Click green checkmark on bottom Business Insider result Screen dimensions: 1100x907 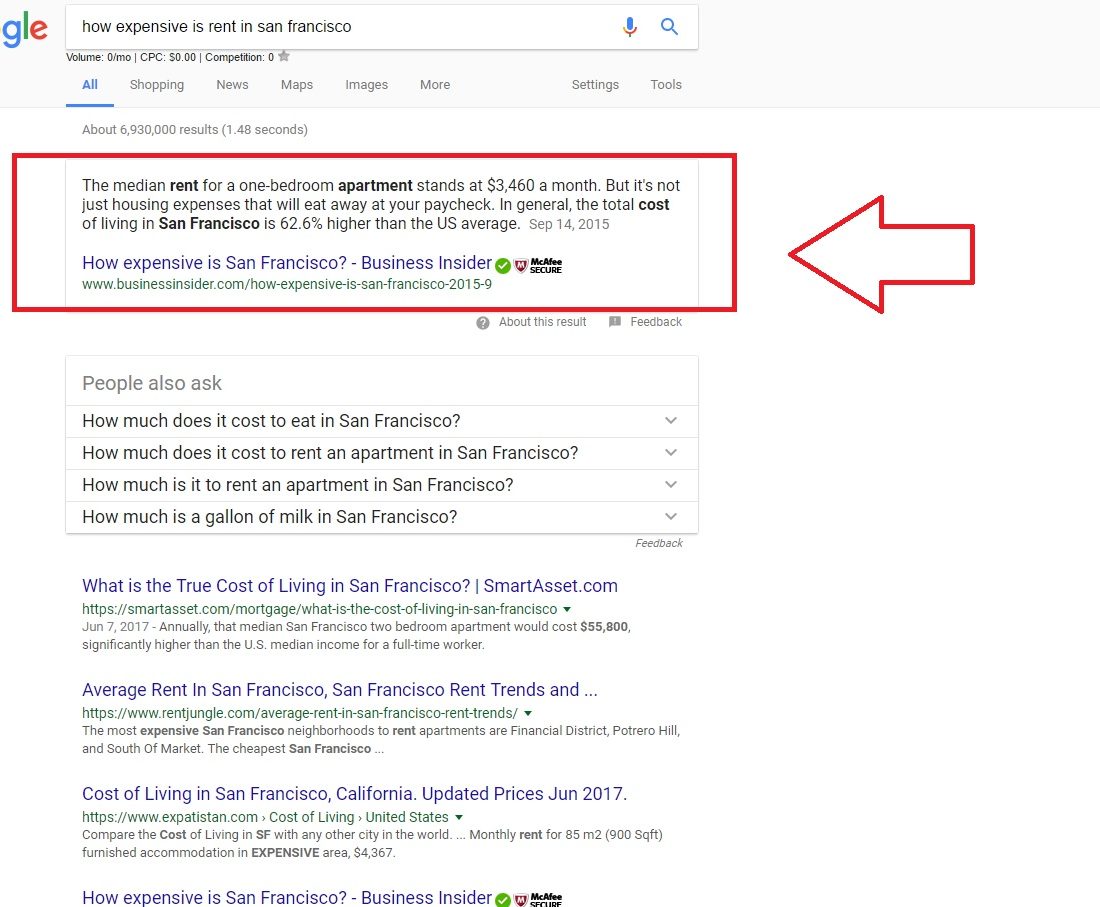click(503, 900)
